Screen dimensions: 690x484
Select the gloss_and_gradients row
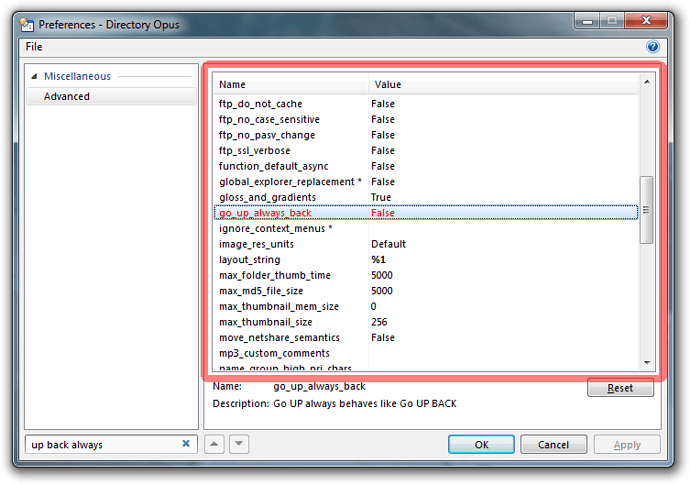click(426, 197)
